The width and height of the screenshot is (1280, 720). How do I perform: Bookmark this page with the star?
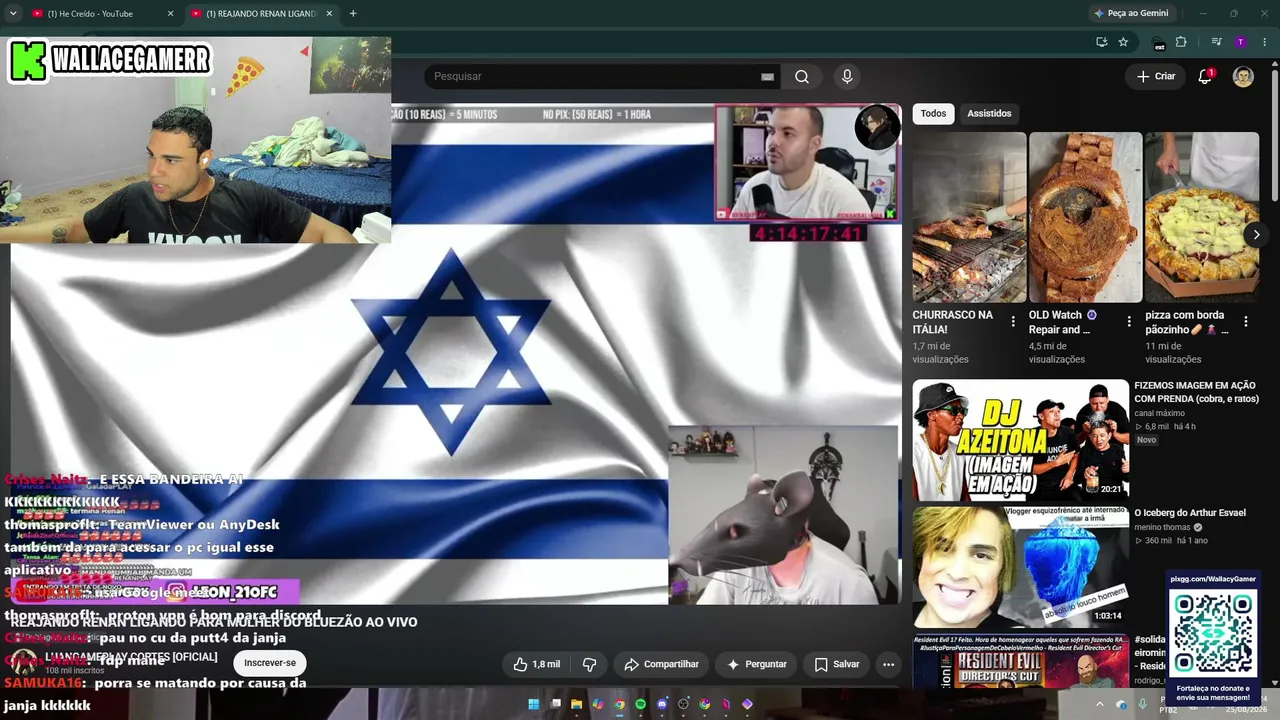pyautogui.click(x=1123, y=42)
